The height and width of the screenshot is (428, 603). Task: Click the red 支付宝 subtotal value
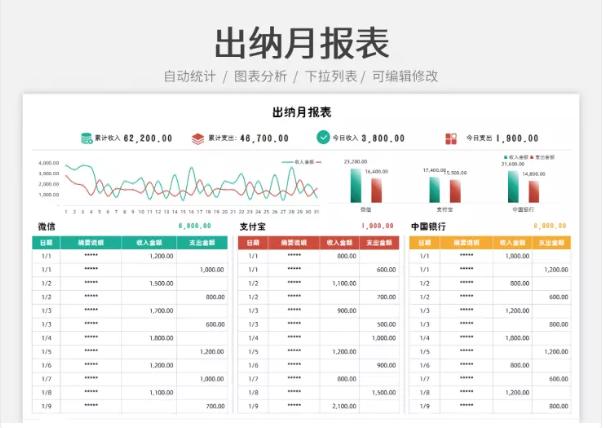[x=377, y=226]
